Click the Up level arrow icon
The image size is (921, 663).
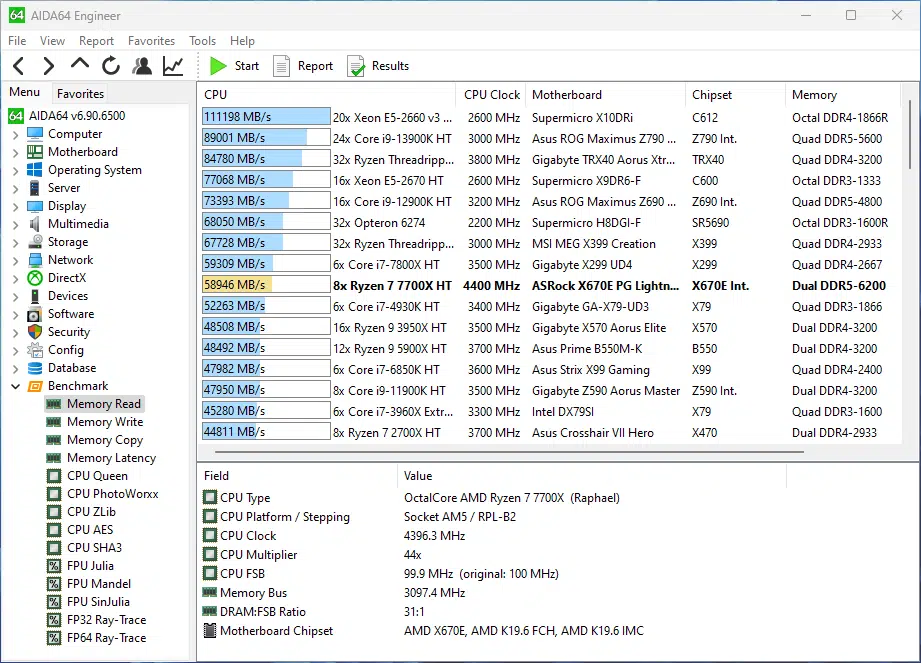point(80,66)
